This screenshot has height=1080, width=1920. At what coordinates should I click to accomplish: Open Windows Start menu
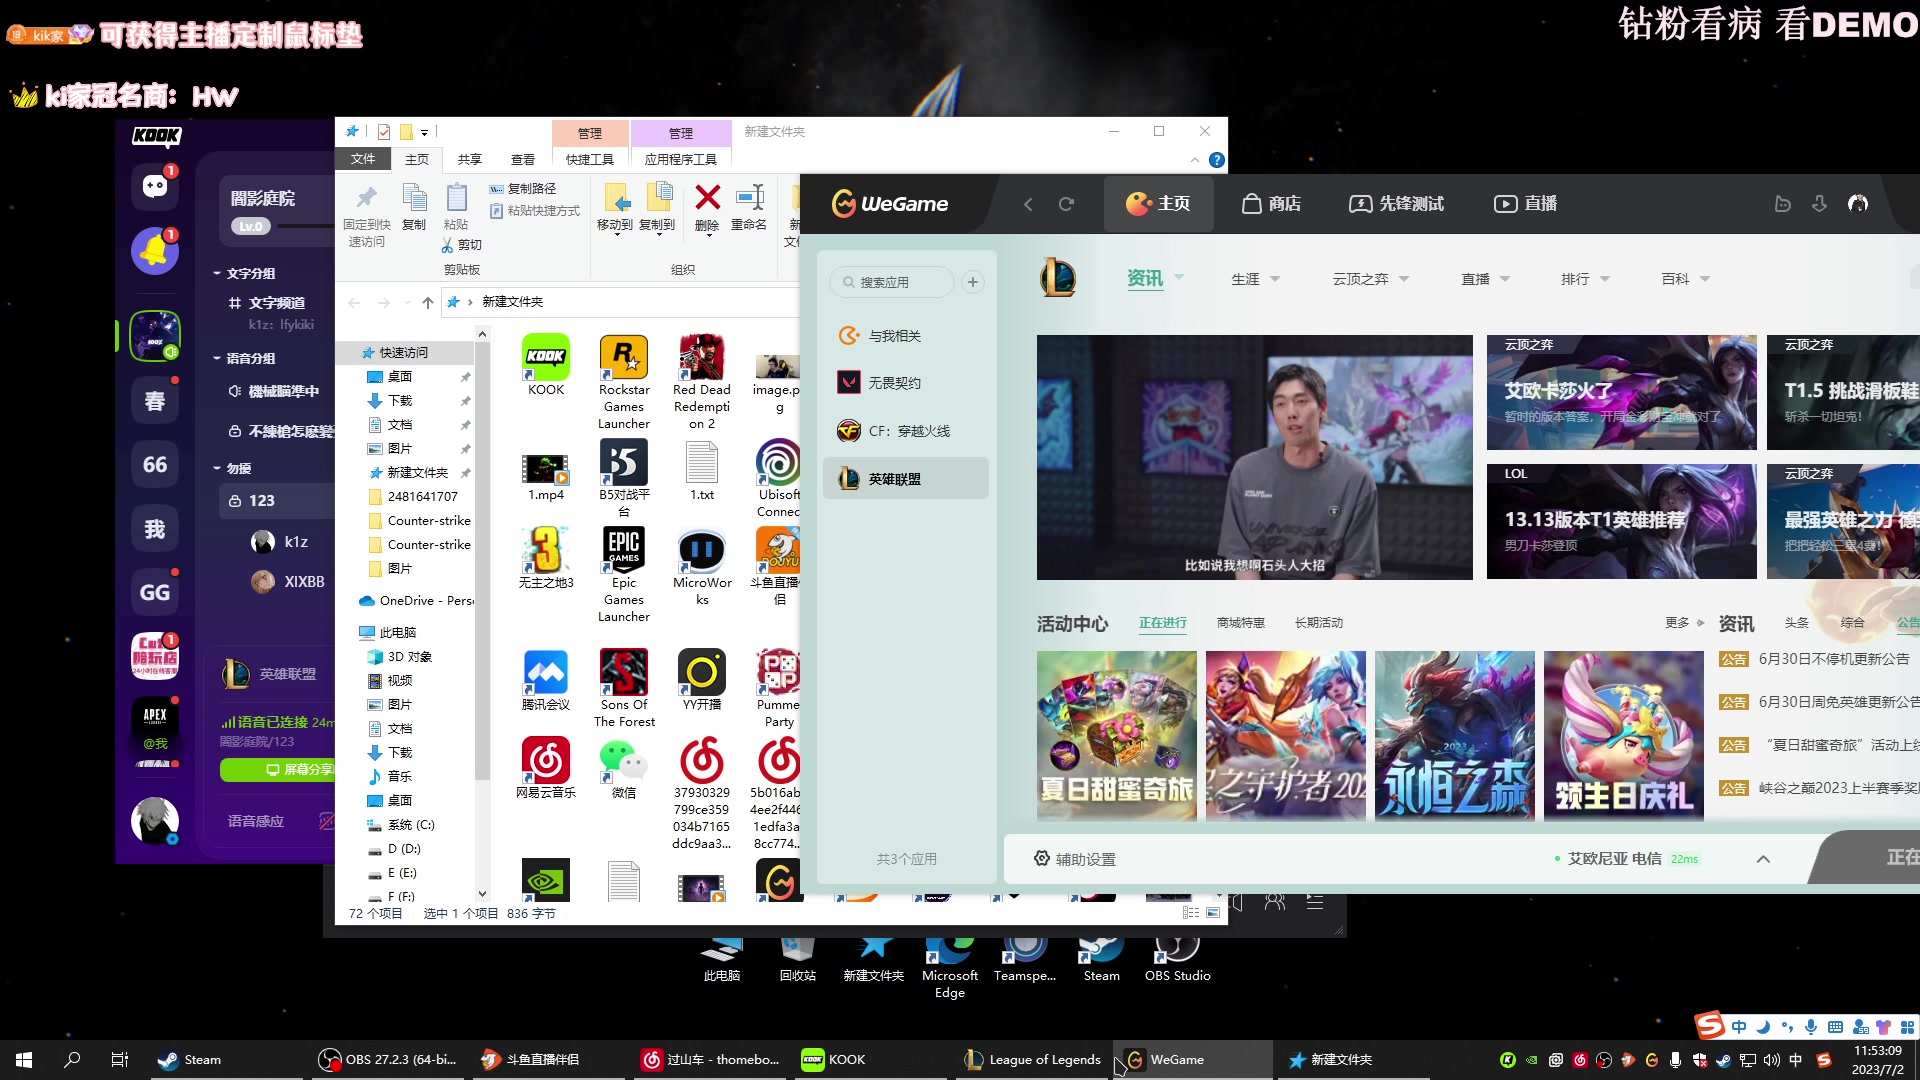click(24, 1059)
